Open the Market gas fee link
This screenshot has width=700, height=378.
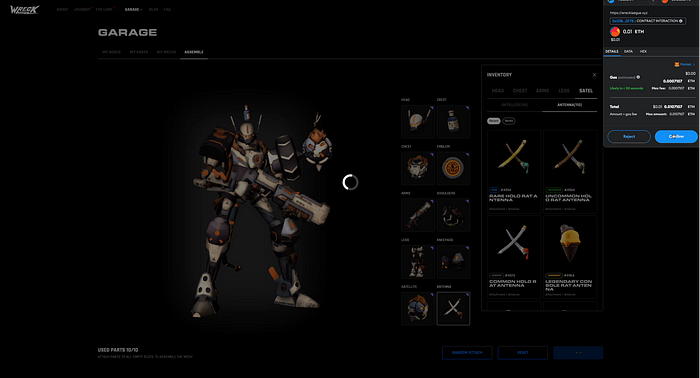point(685,65)
